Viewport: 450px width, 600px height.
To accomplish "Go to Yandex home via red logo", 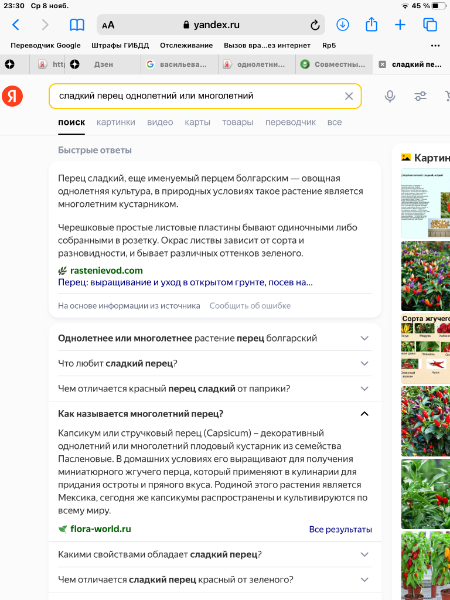I will (x=12, y=96).
